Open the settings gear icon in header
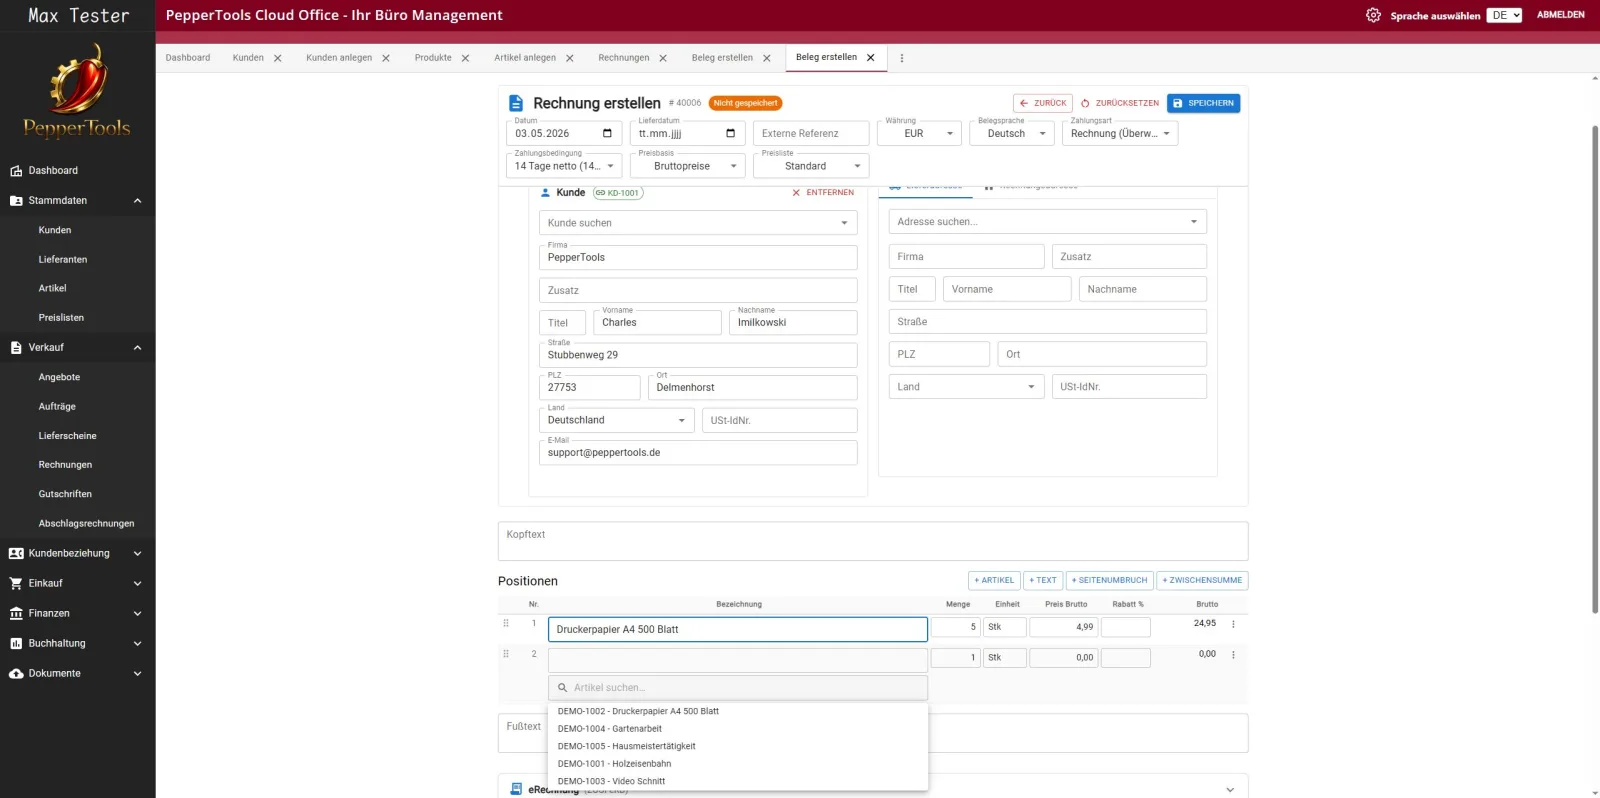Viewport: 1600px width, 798px height. (1373, 15)
